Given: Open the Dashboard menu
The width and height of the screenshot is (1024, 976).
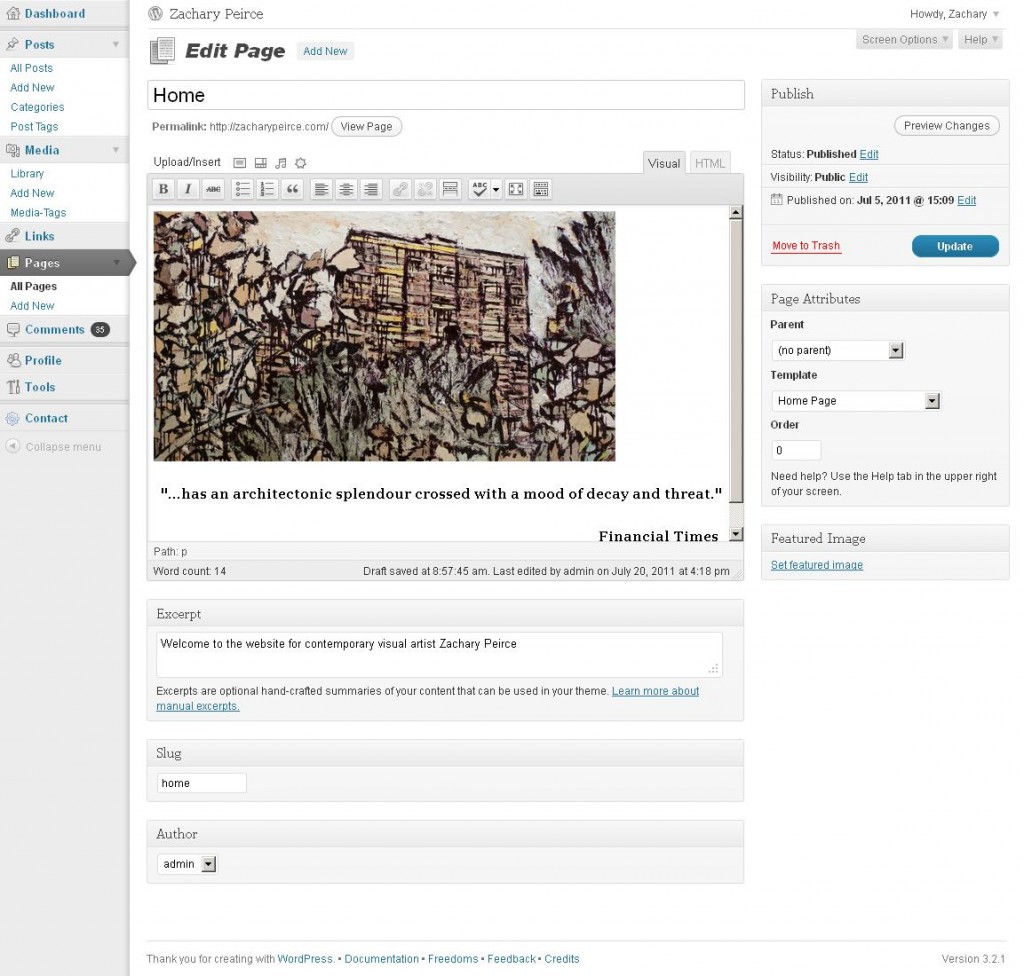Looking at the screenshot, I should pos(55,14).
